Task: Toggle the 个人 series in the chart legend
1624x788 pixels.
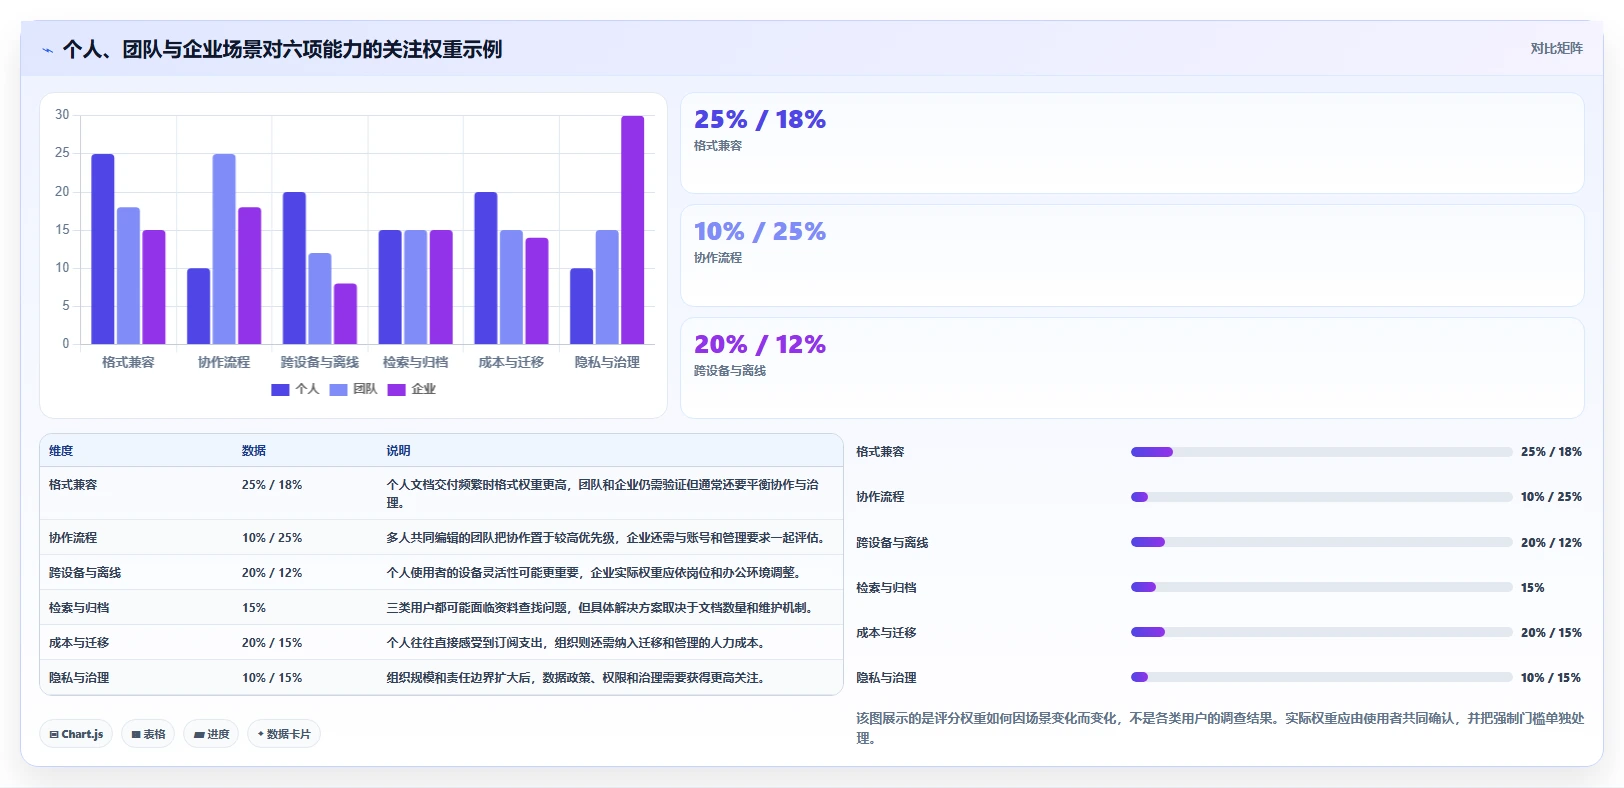Action: (x=295, y=389)
